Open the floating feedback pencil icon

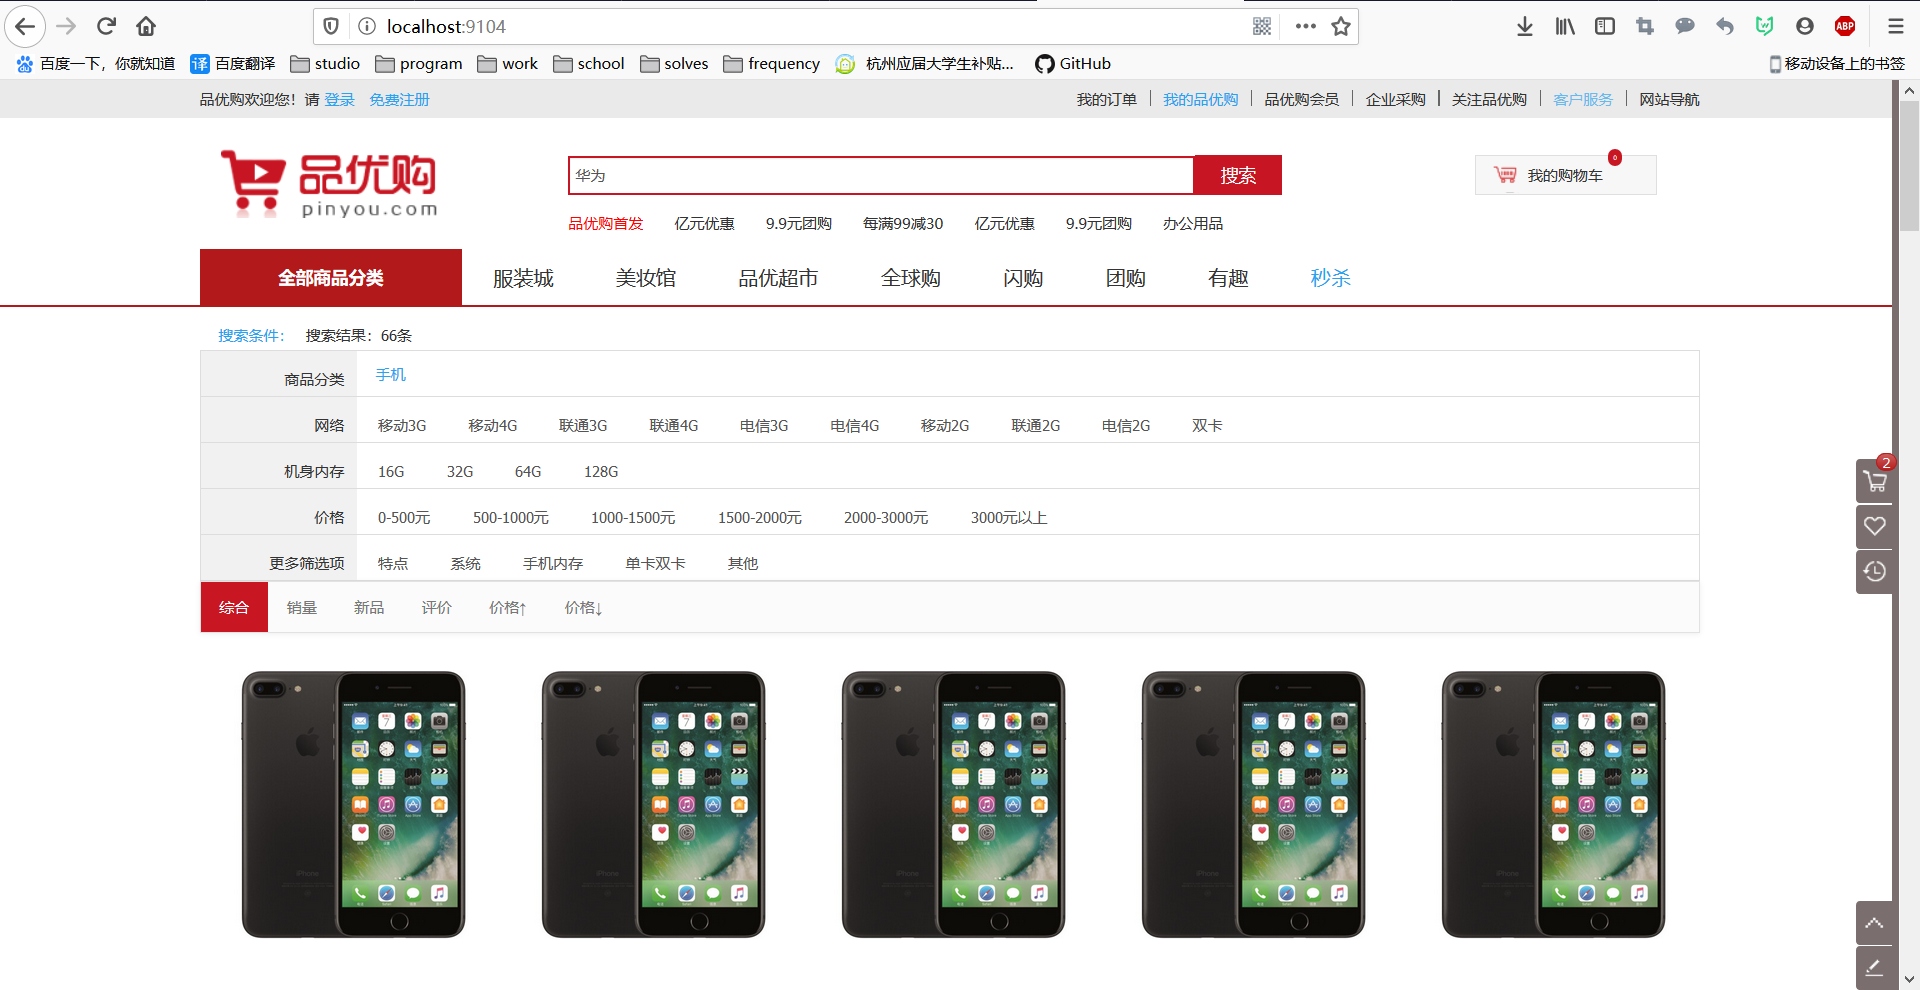point(1875,968)
